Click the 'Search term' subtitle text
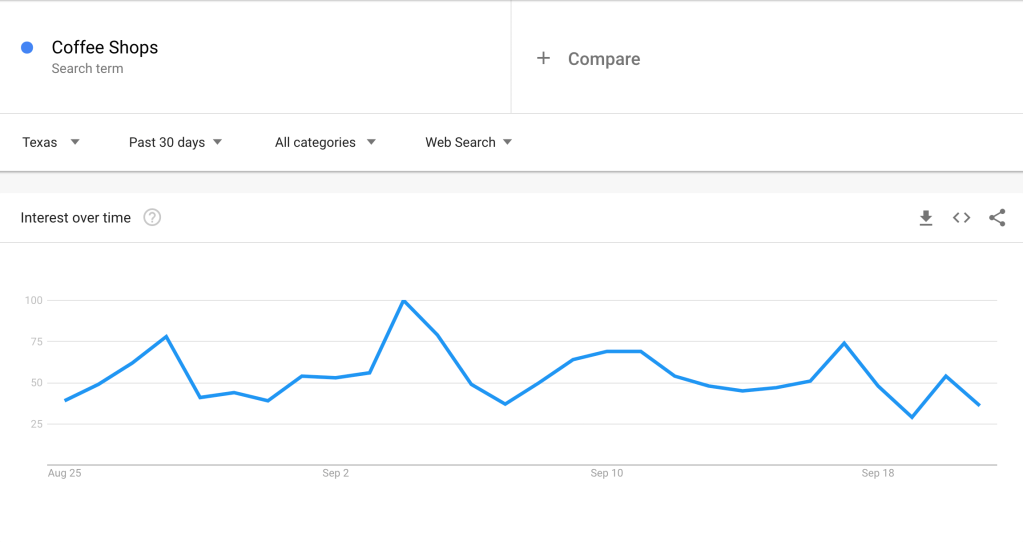 (x=87, y=69)
